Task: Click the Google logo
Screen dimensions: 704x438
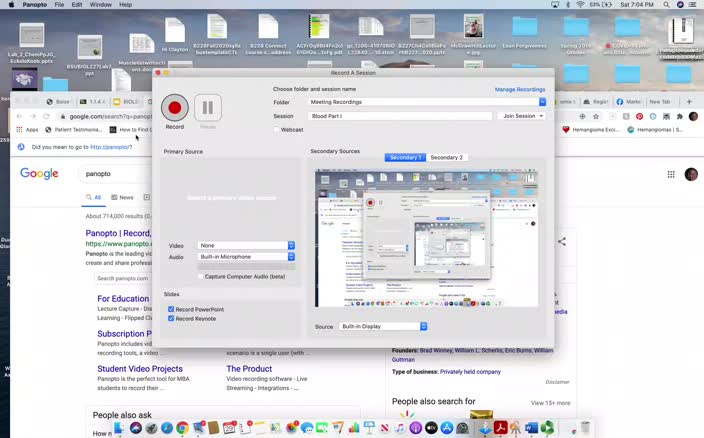Action: tap(39, 174)
